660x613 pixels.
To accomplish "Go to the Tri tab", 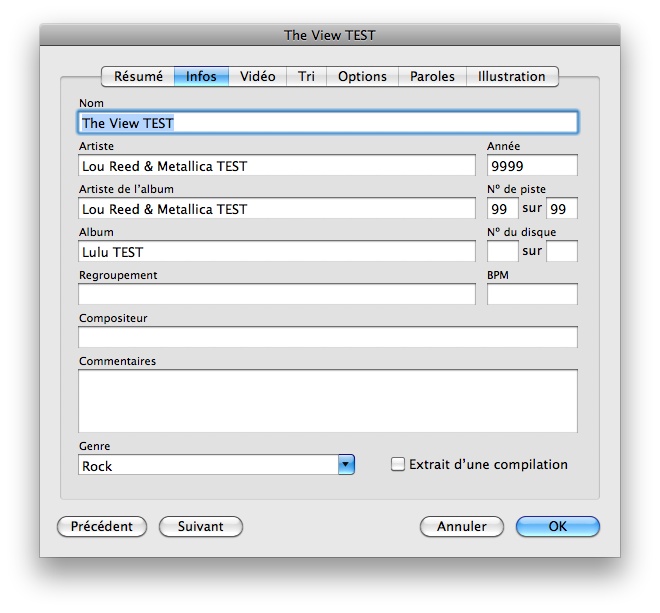I will 306,76.
